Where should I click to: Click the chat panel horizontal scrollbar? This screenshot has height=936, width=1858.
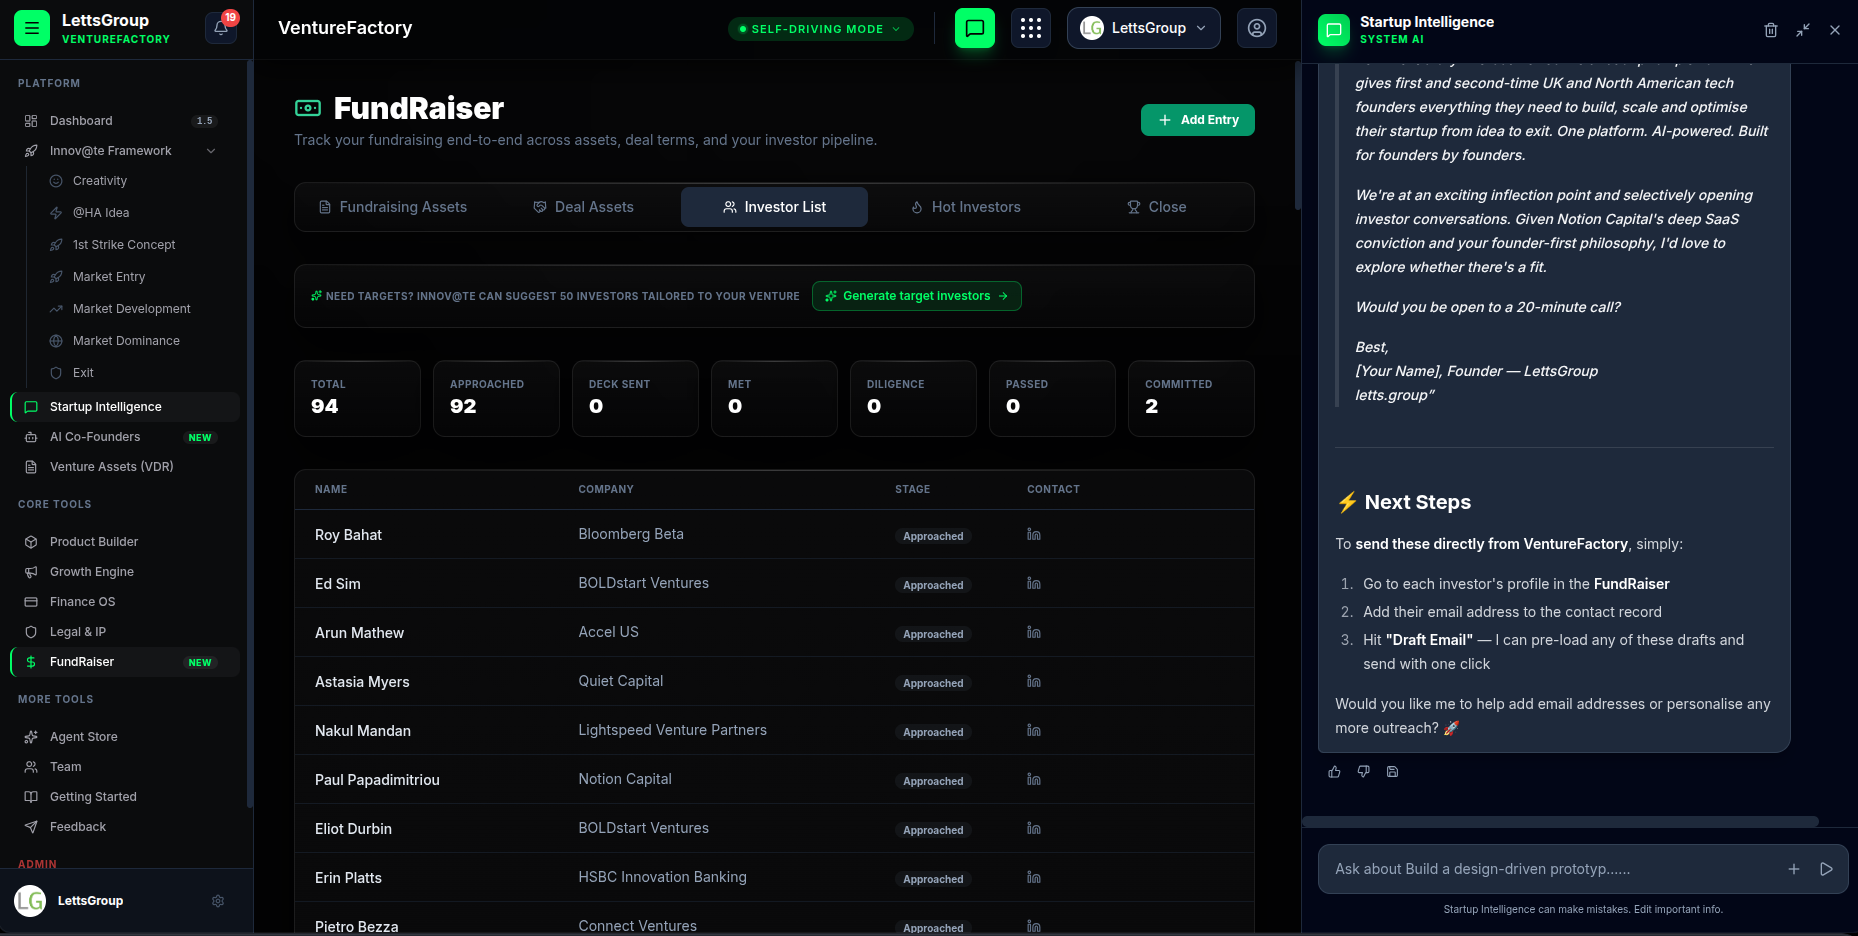[x=1560, y=822]
